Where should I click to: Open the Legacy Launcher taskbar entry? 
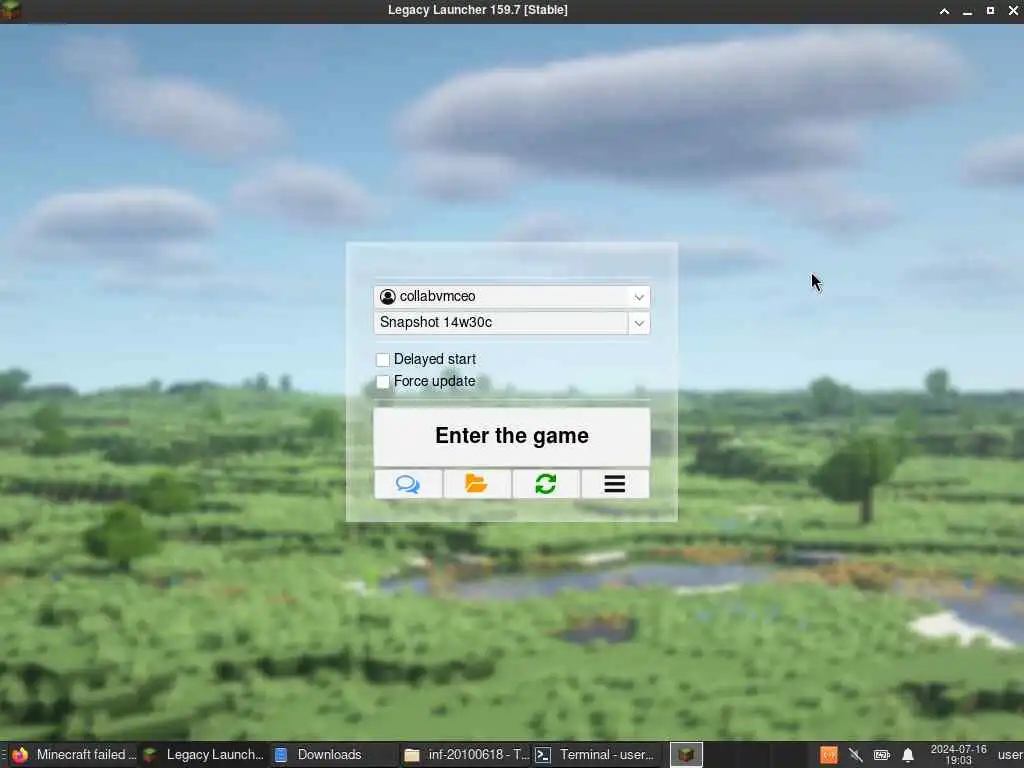pos(204,755)
